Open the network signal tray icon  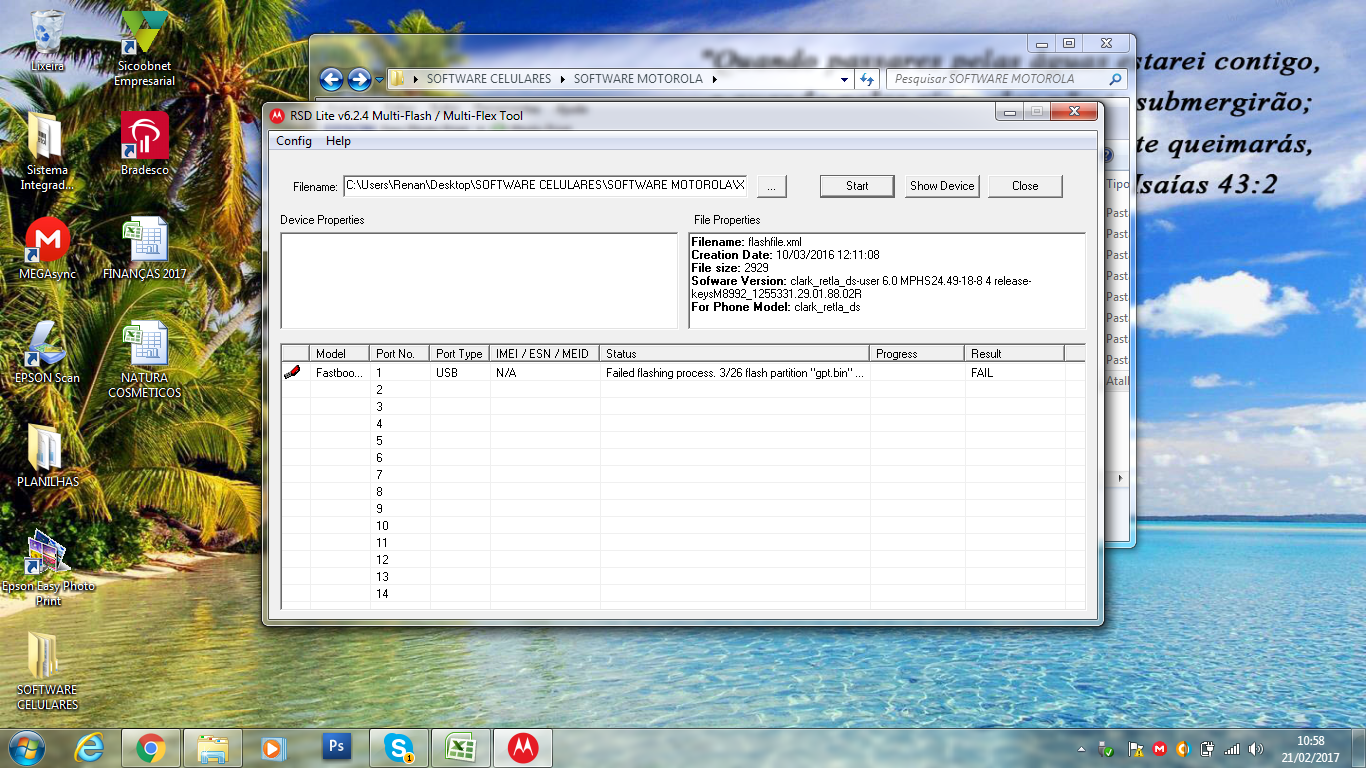(x=1232, y=748)
